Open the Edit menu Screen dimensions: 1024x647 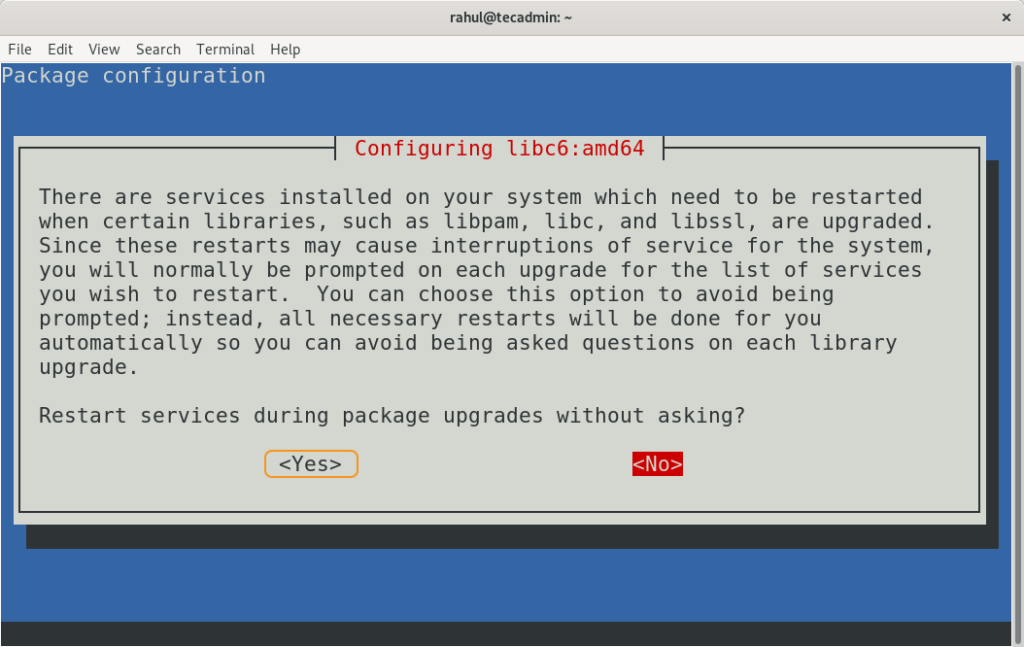(60, 49)
